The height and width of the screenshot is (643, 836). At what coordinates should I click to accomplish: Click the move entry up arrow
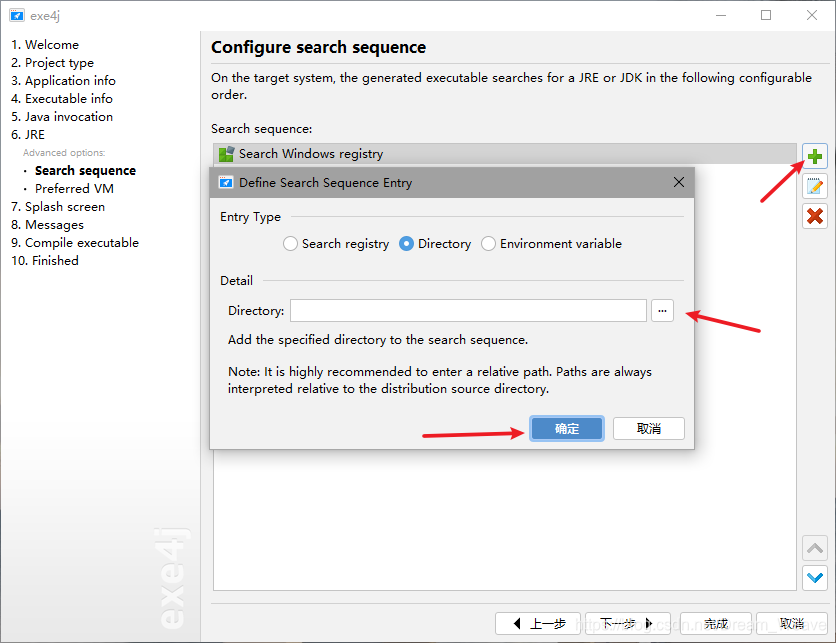815,548
